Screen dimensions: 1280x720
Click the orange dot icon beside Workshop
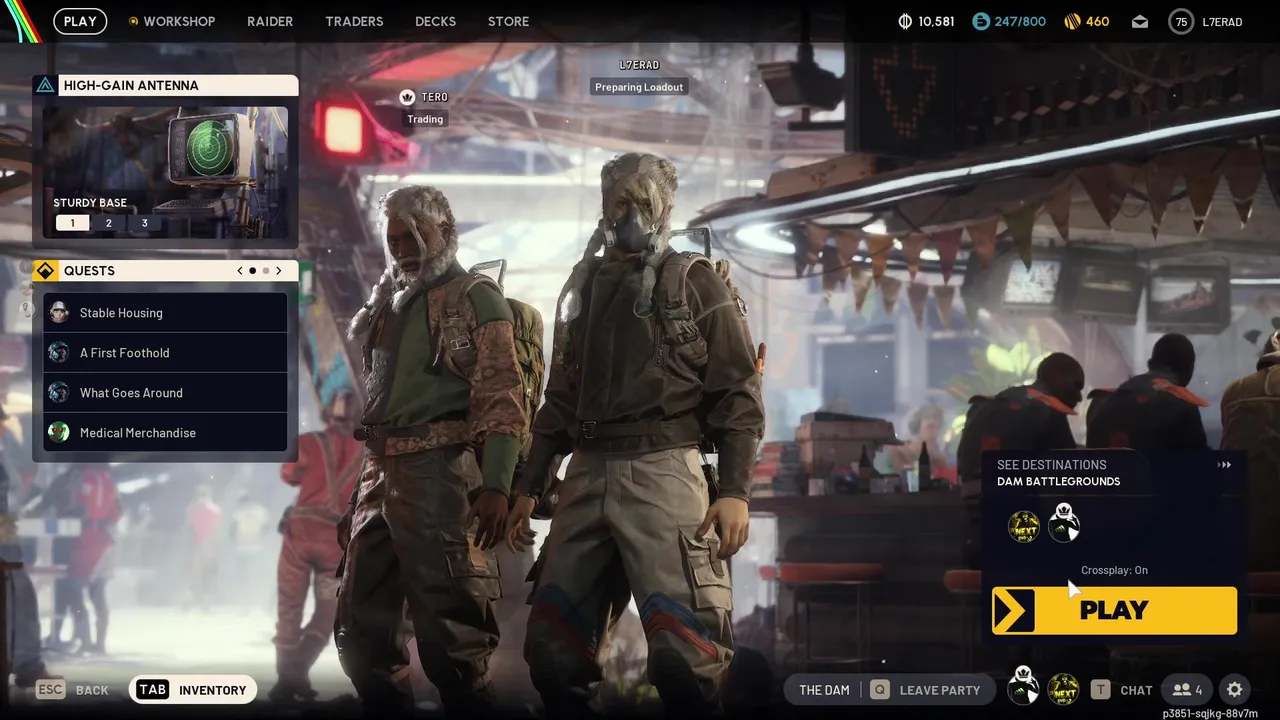(133, 21)
